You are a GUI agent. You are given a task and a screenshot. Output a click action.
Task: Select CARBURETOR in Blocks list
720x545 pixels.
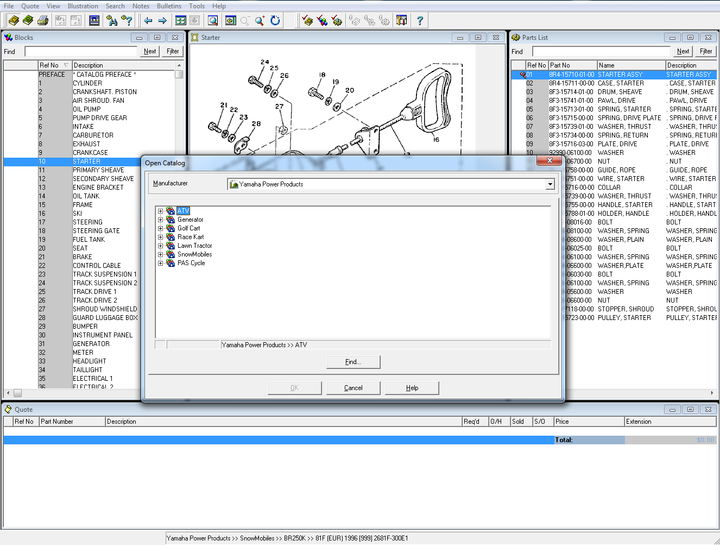tap(93, 135)
